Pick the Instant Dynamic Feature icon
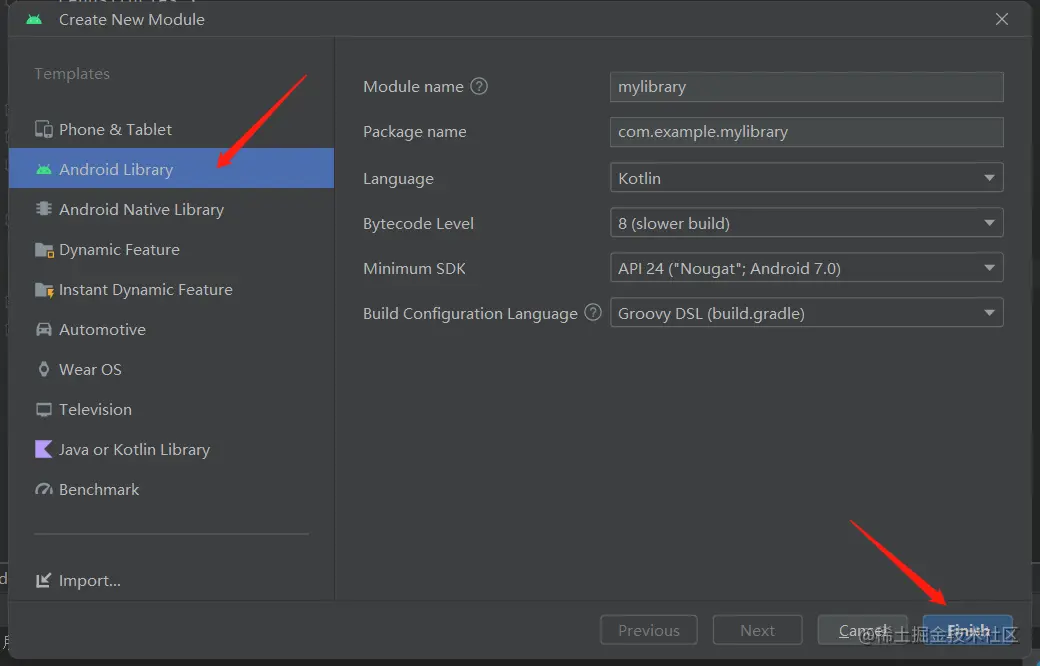The width and height of the screenshot is (1040, 666). [44, 290]
